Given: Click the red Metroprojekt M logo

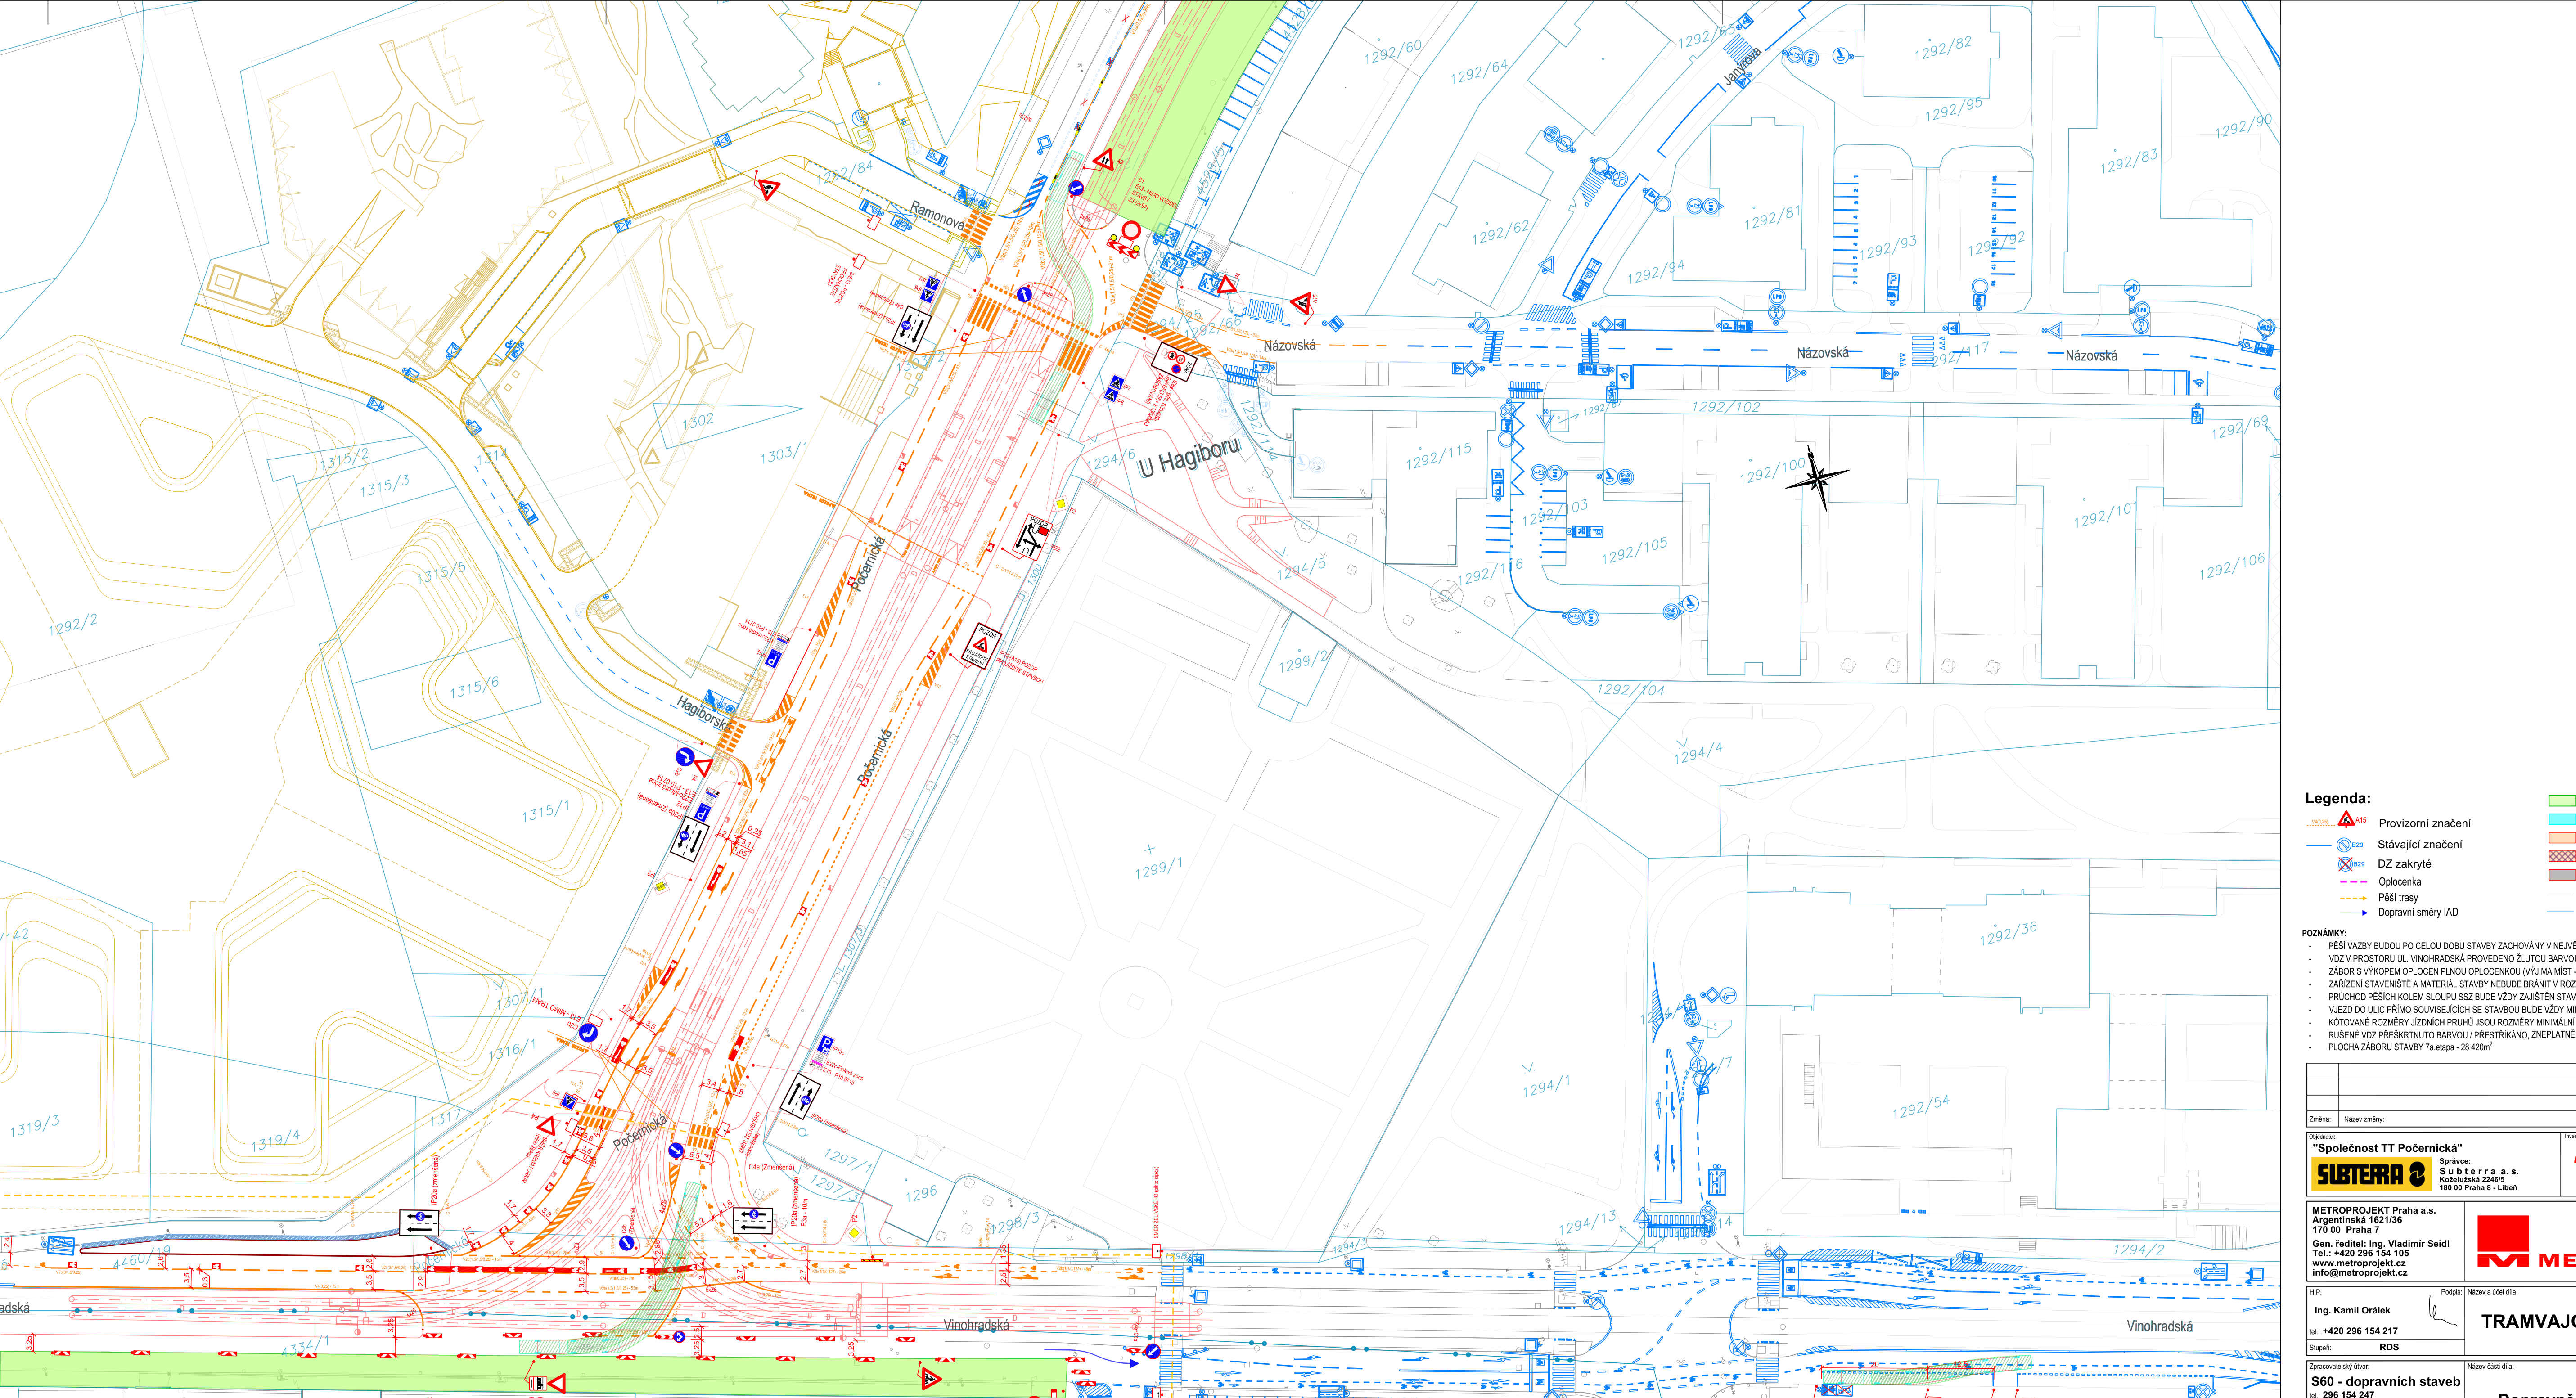Looking at the screenshot, I should point(2503,1241).
